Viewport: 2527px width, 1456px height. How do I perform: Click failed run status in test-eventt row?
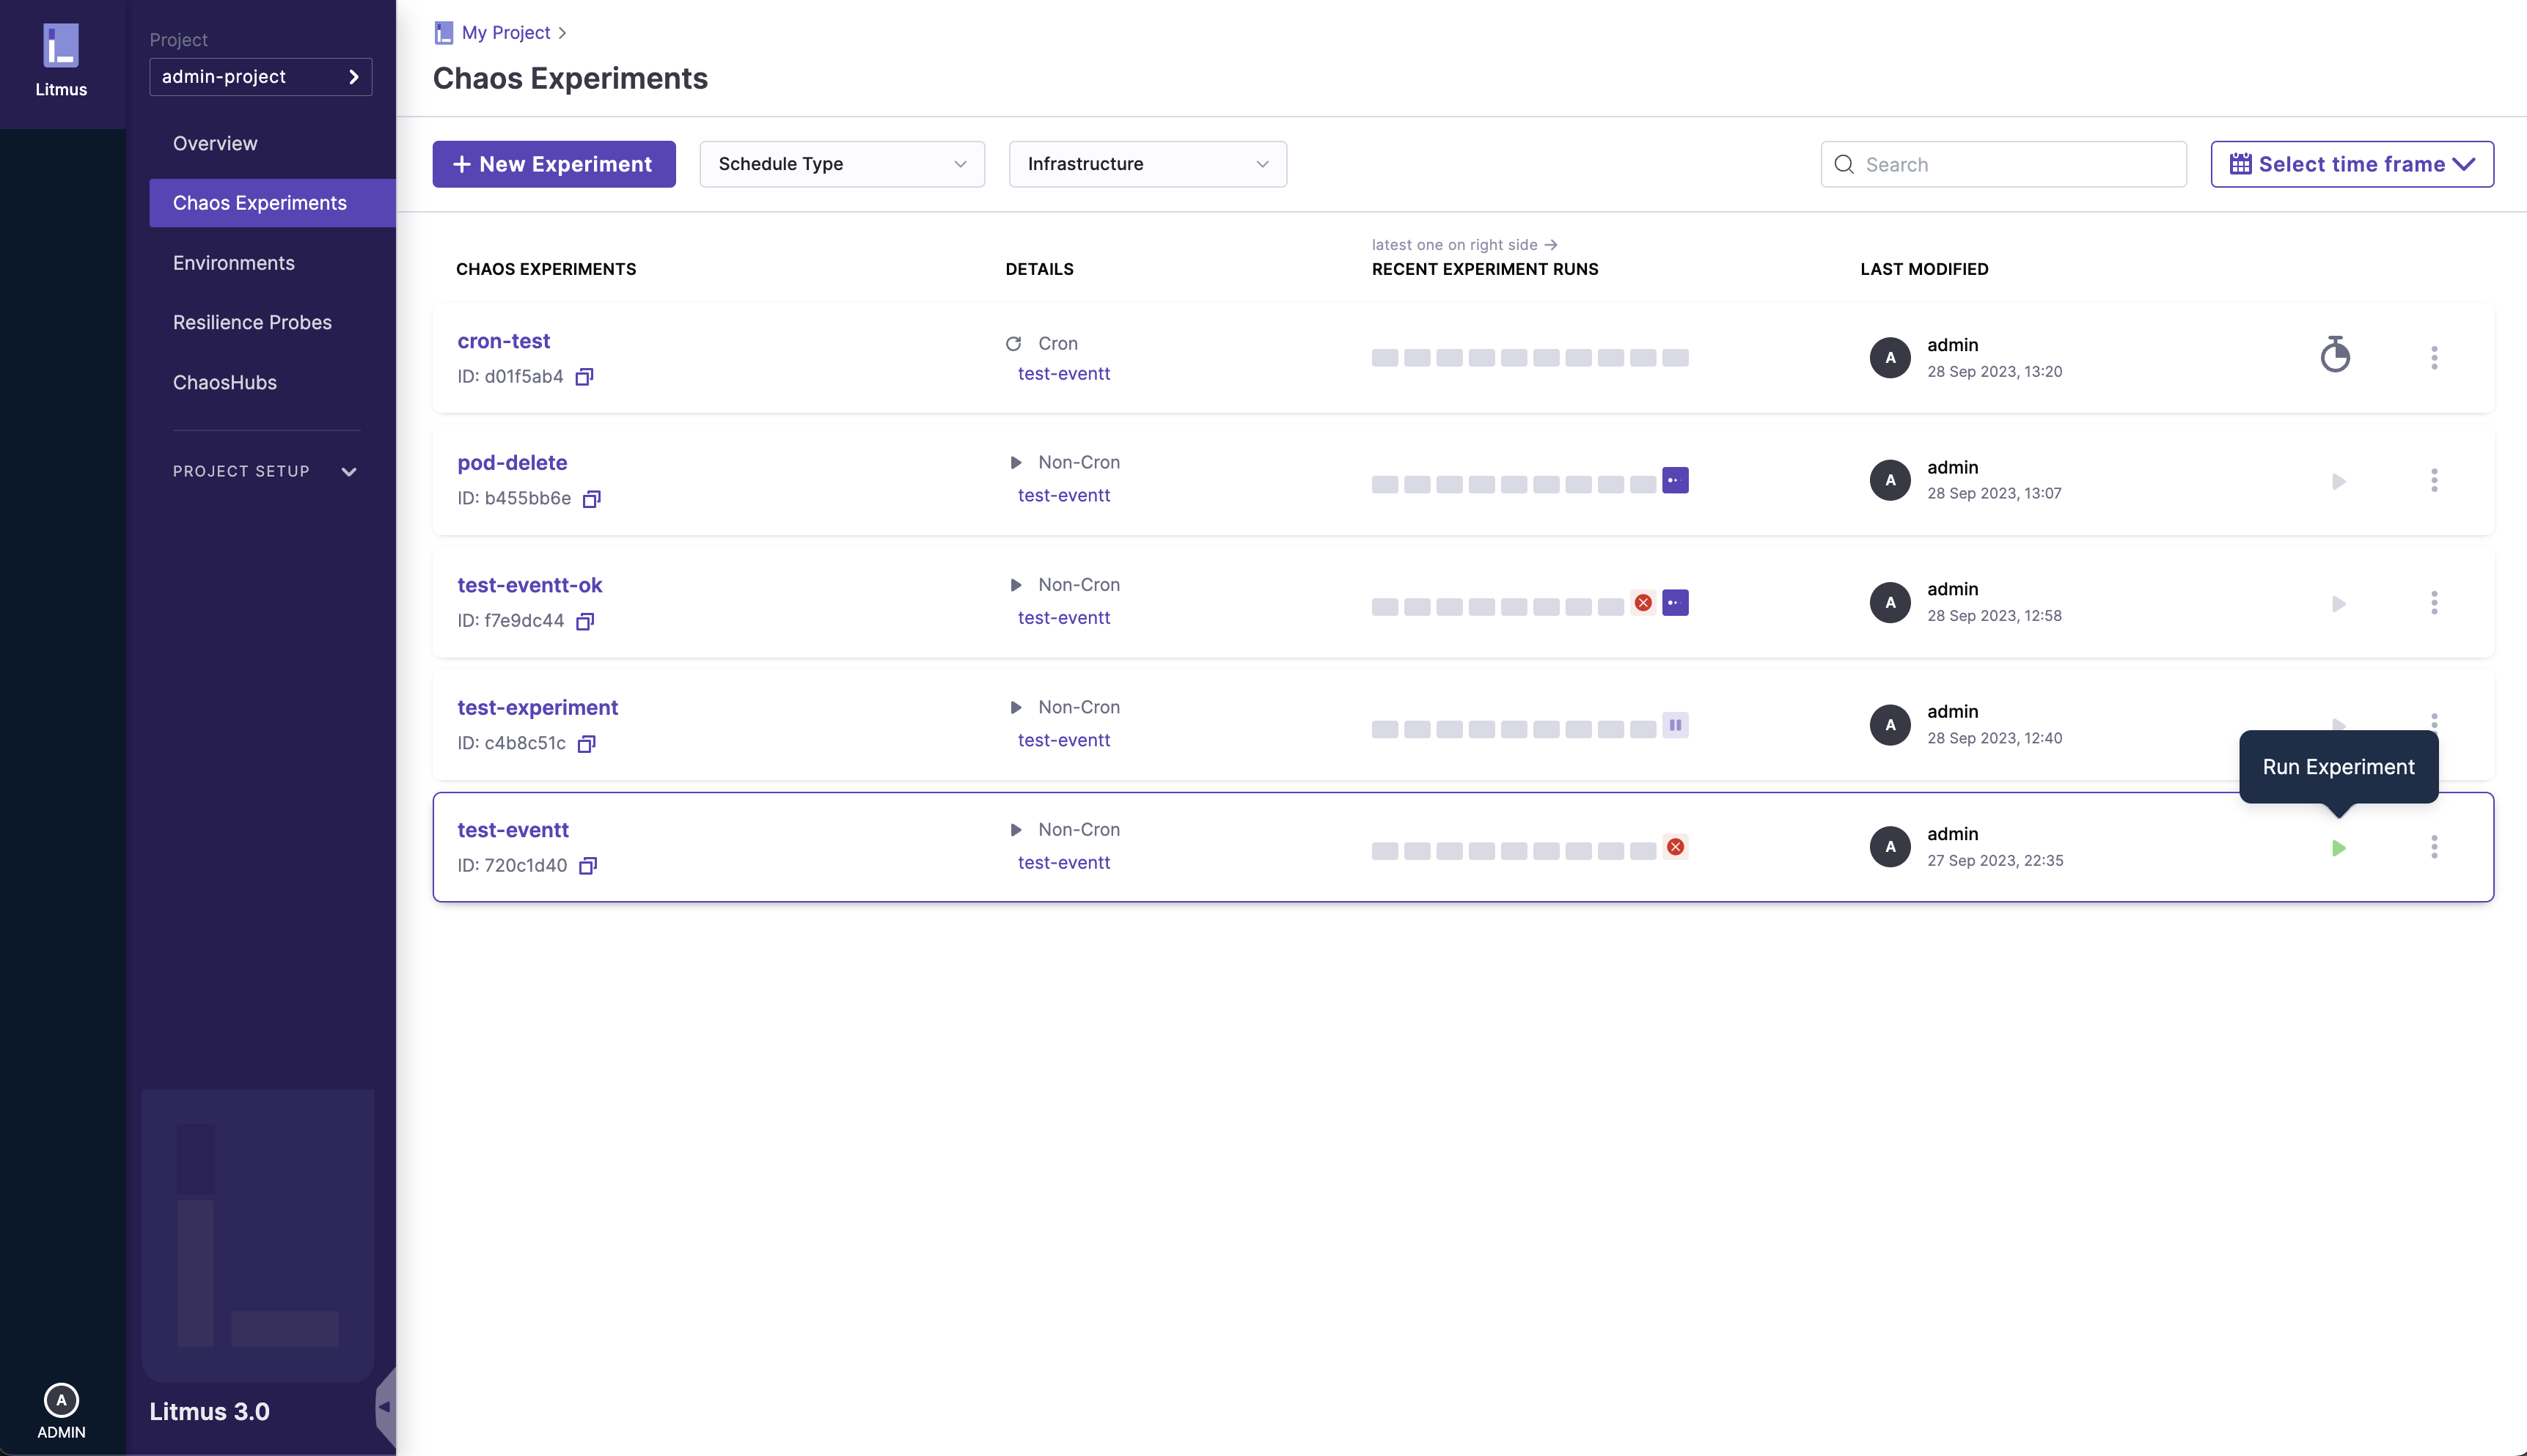point(1675,848)
